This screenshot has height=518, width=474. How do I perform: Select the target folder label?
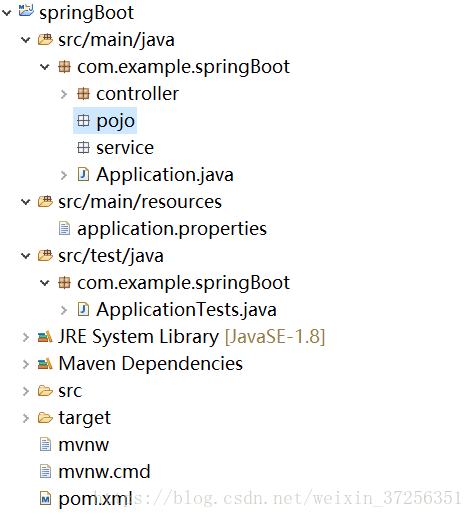[84, 418]
